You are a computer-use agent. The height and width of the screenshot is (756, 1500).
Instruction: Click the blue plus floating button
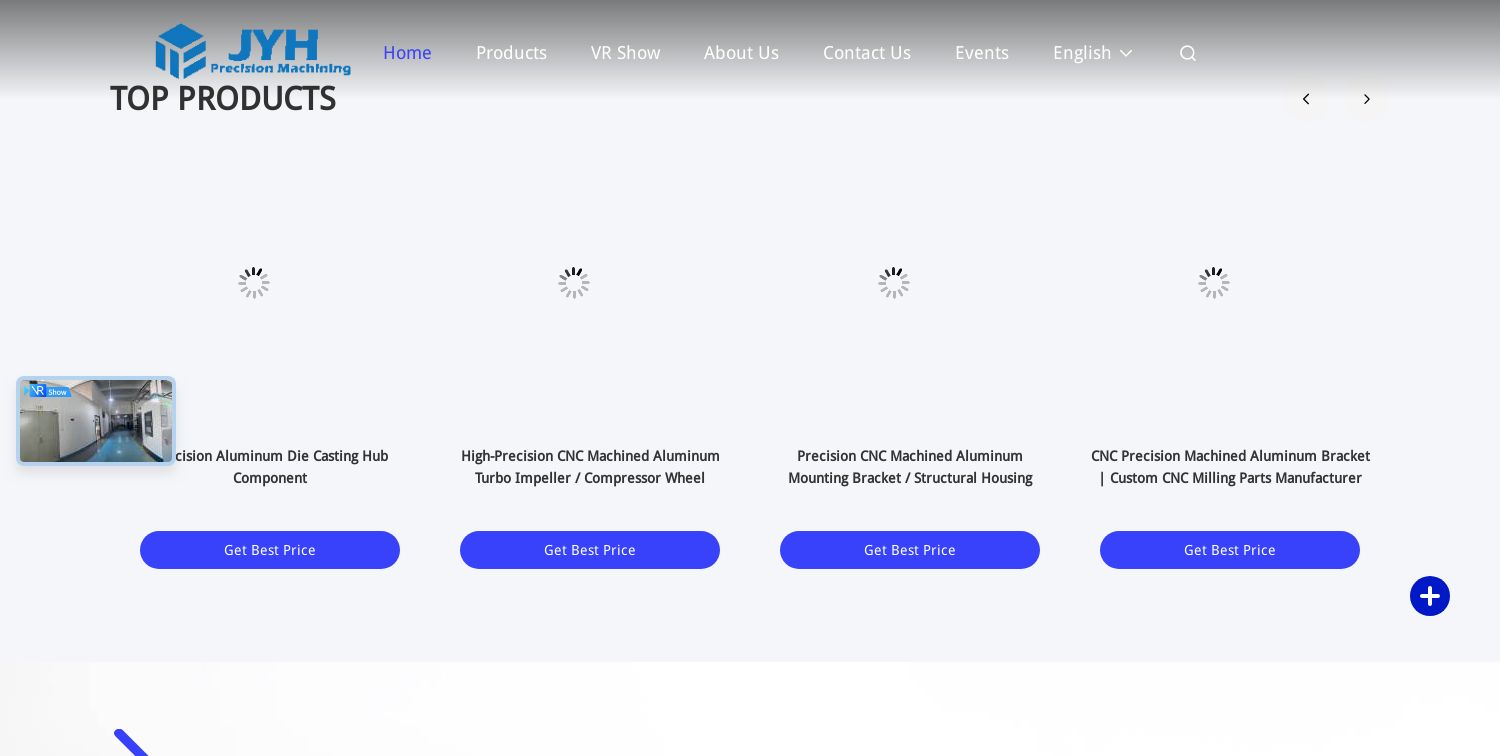tap(1429, 596)
